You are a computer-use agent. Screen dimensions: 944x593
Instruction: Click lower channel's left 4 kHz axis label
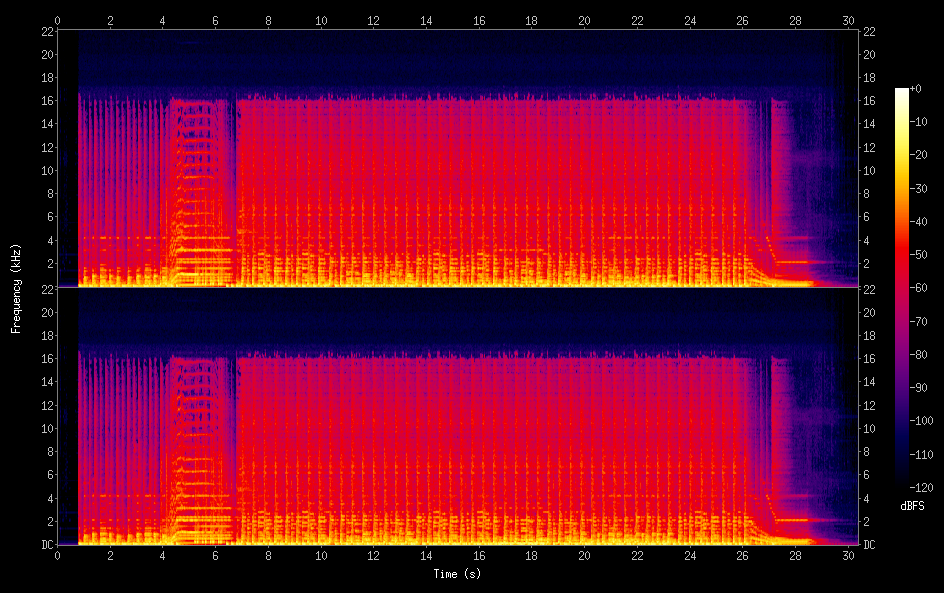pos(48,498)
